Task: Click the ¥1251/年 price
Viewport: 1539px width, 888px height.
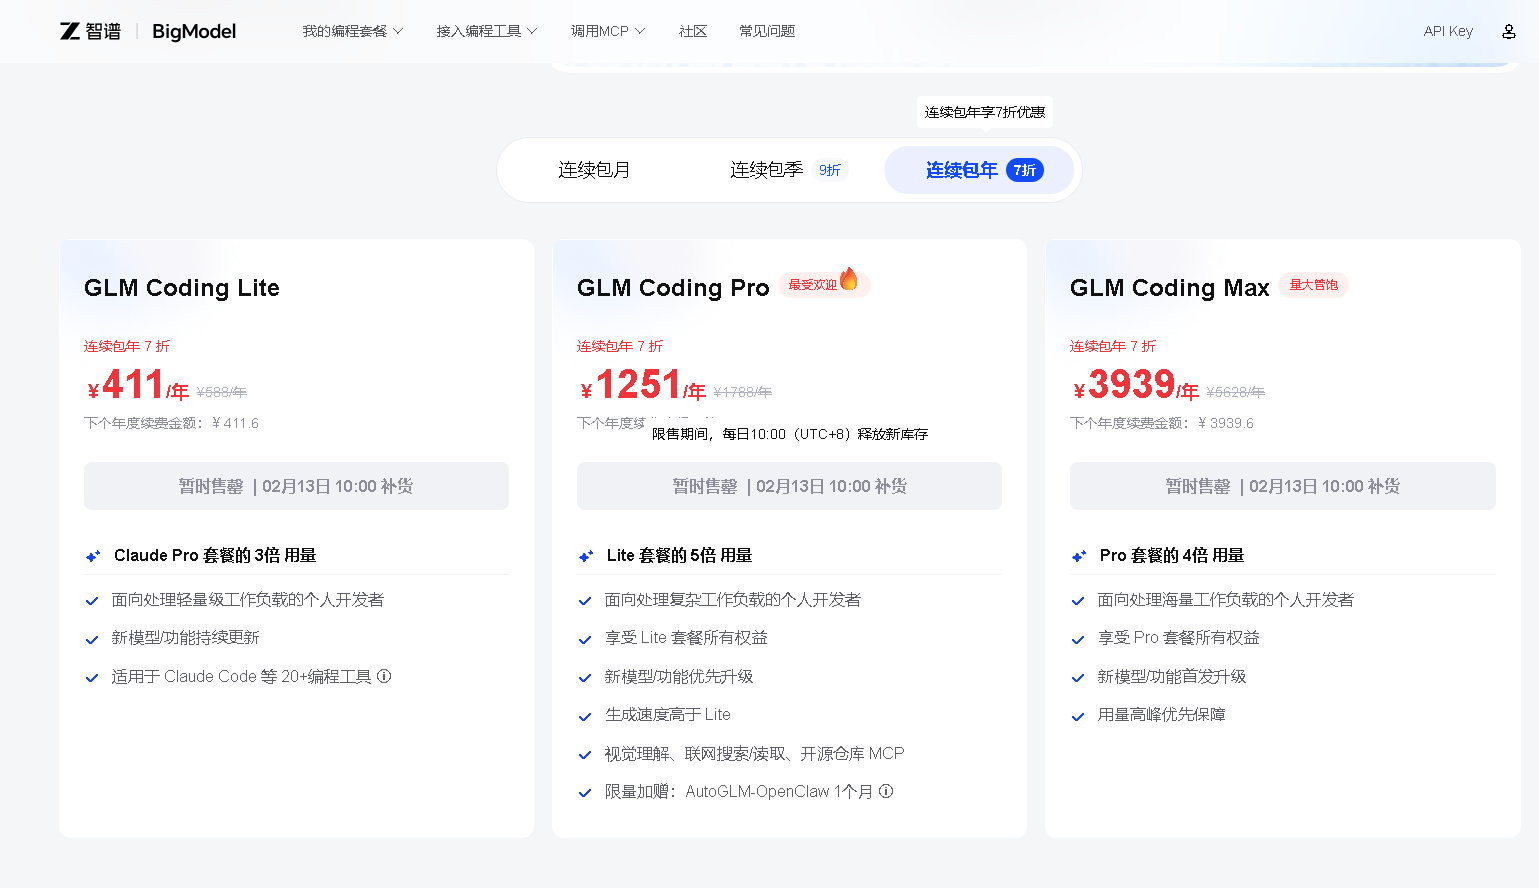Action: (x=643, y=385)
